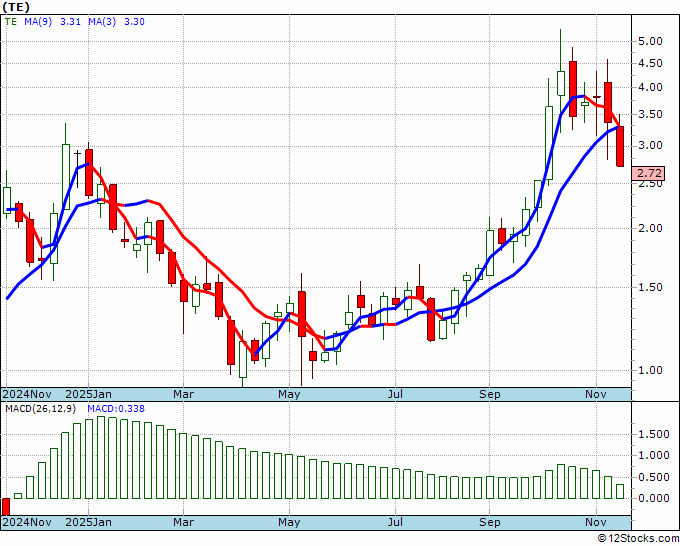Click the 0.000 MACD axis label
The width and height of the screenshot is (680, 546).
(x=654, y=499)
